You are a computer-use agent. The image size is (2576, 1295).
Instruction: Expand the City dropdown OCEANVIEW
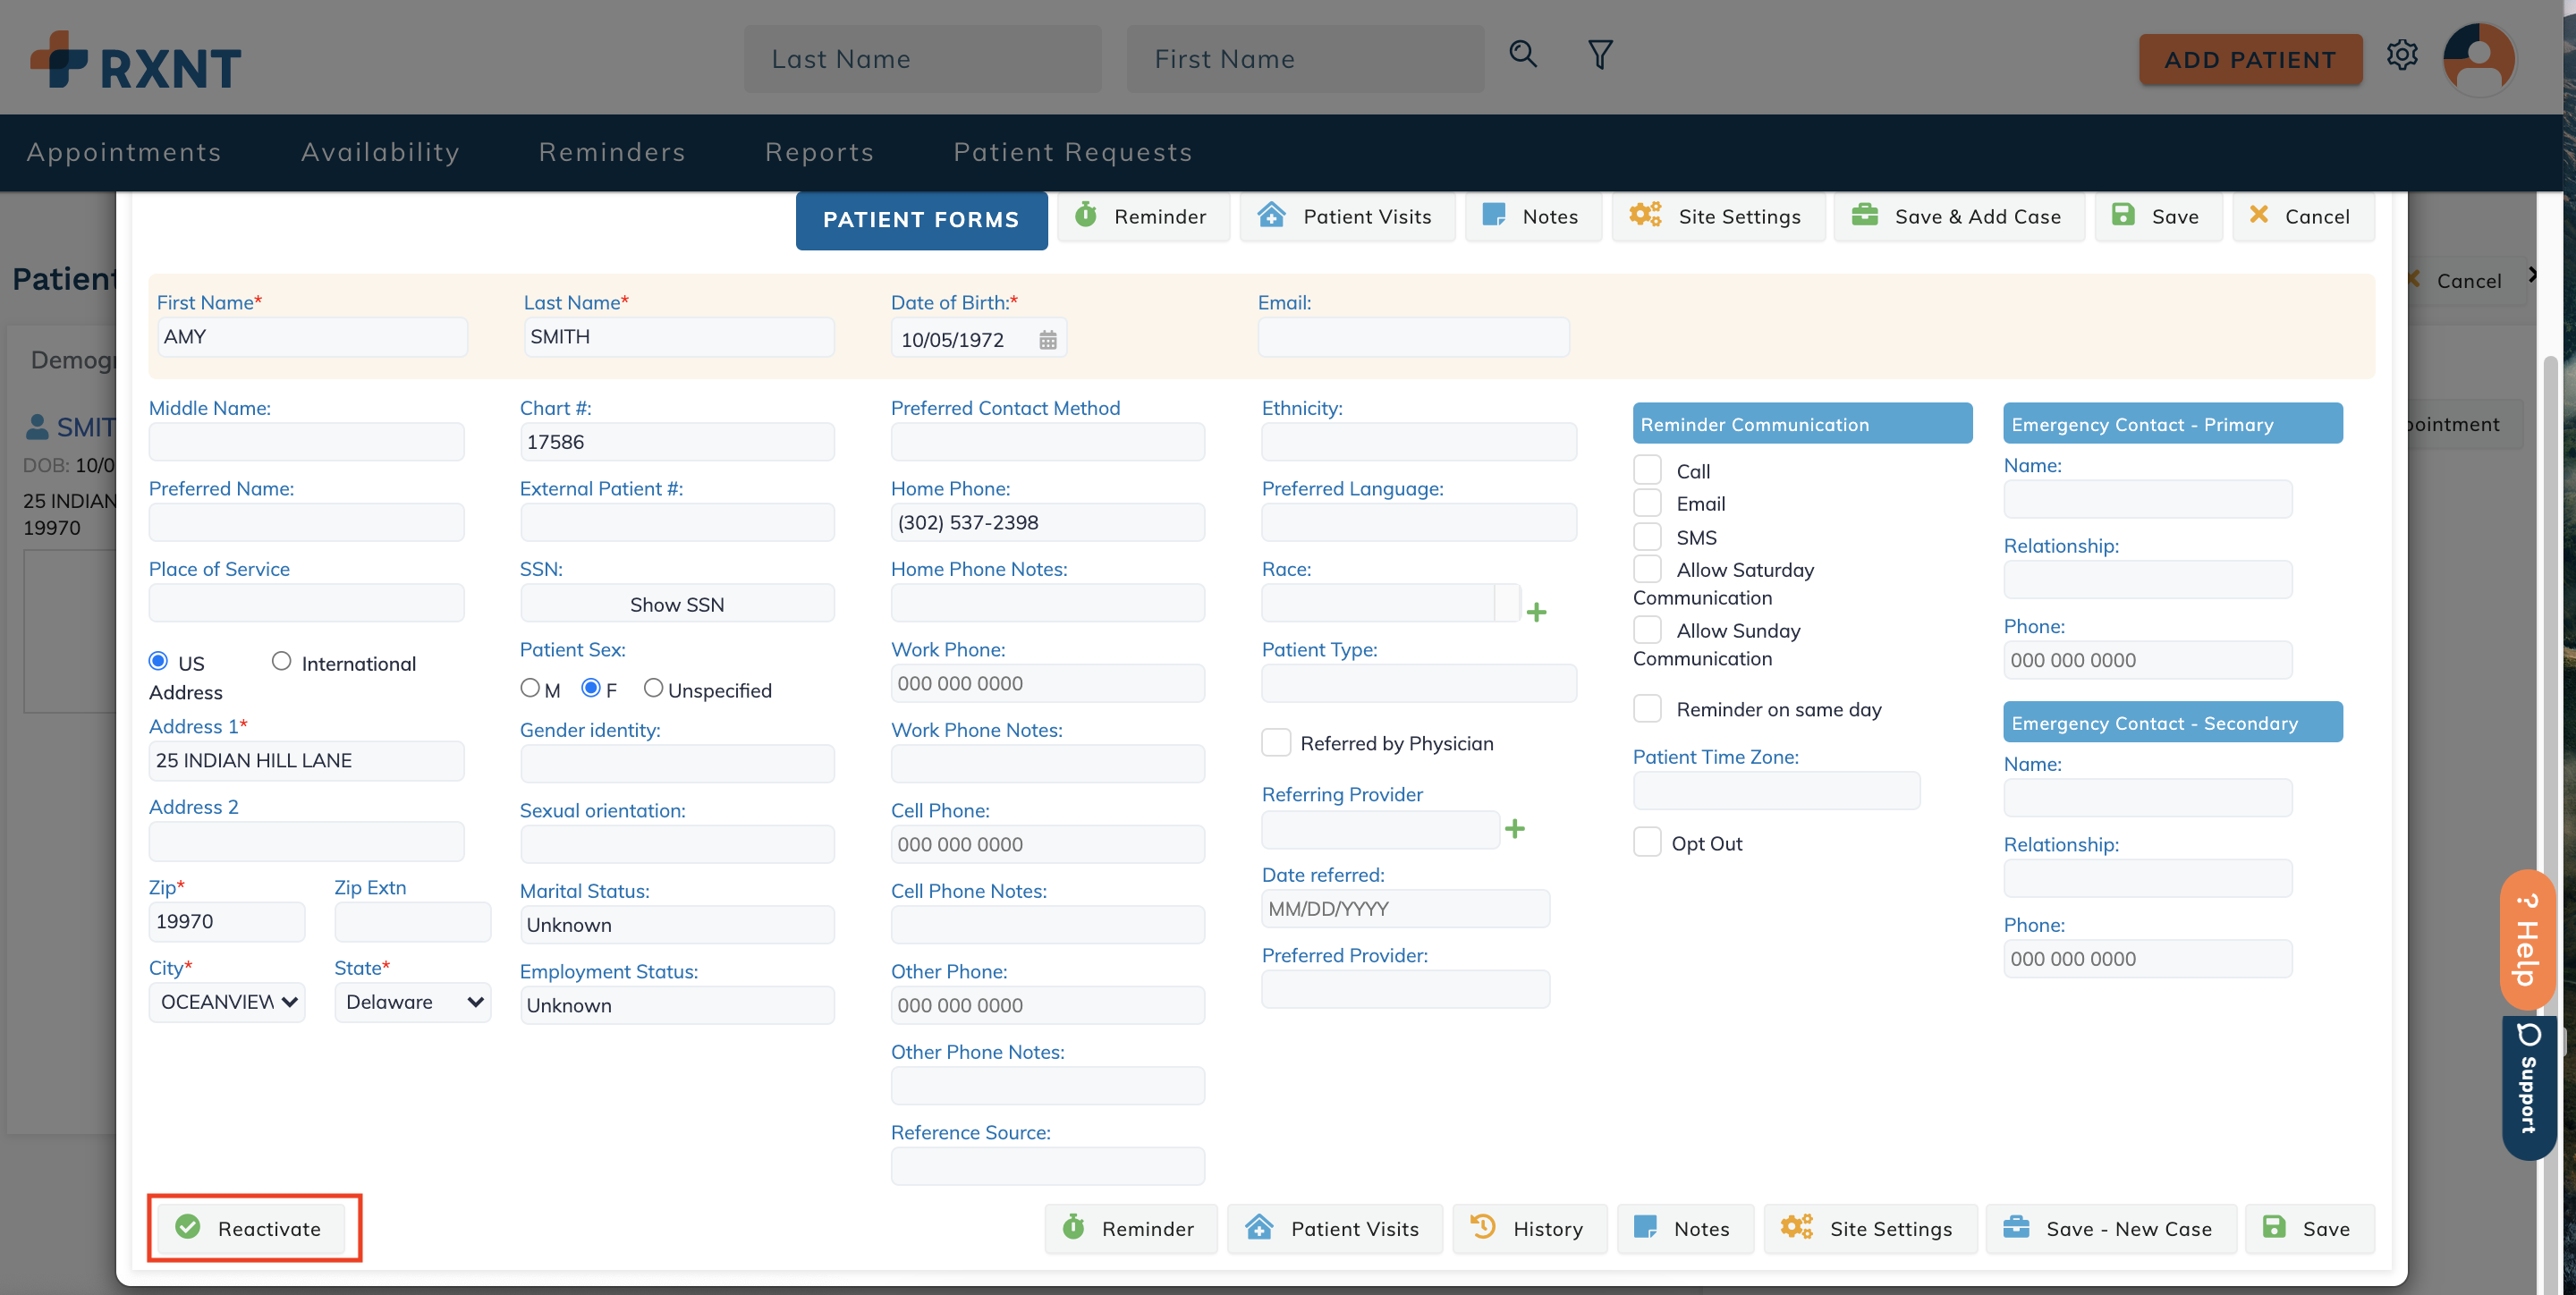[227, 1002]
